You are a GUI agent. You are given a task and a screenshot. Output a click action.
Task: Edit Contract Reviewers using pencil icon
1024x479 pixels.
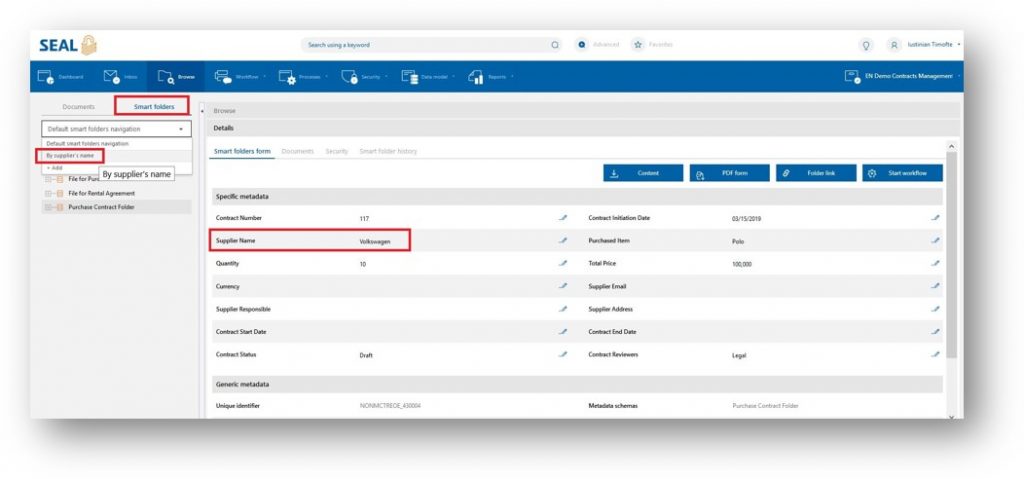(x=935, y=354)
